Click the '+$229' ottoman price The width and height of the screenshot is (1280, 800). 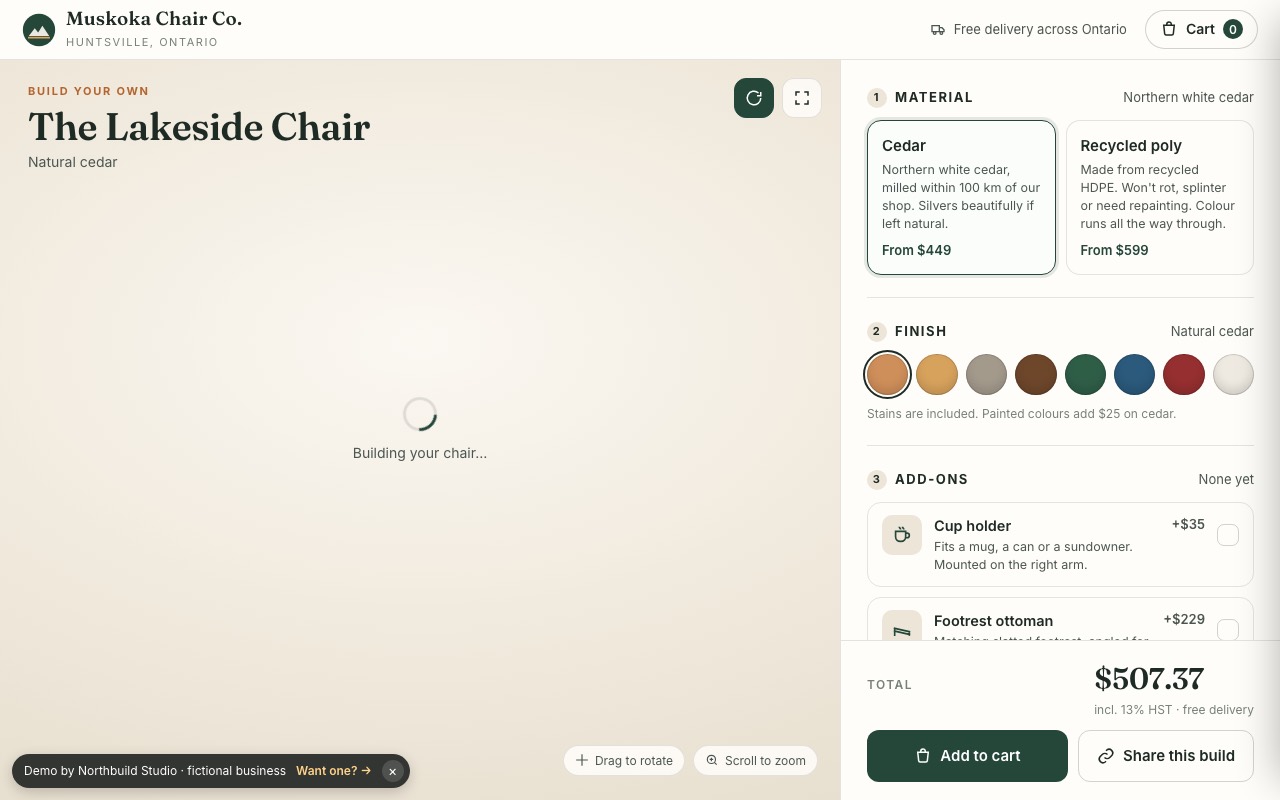(1184, 619)
